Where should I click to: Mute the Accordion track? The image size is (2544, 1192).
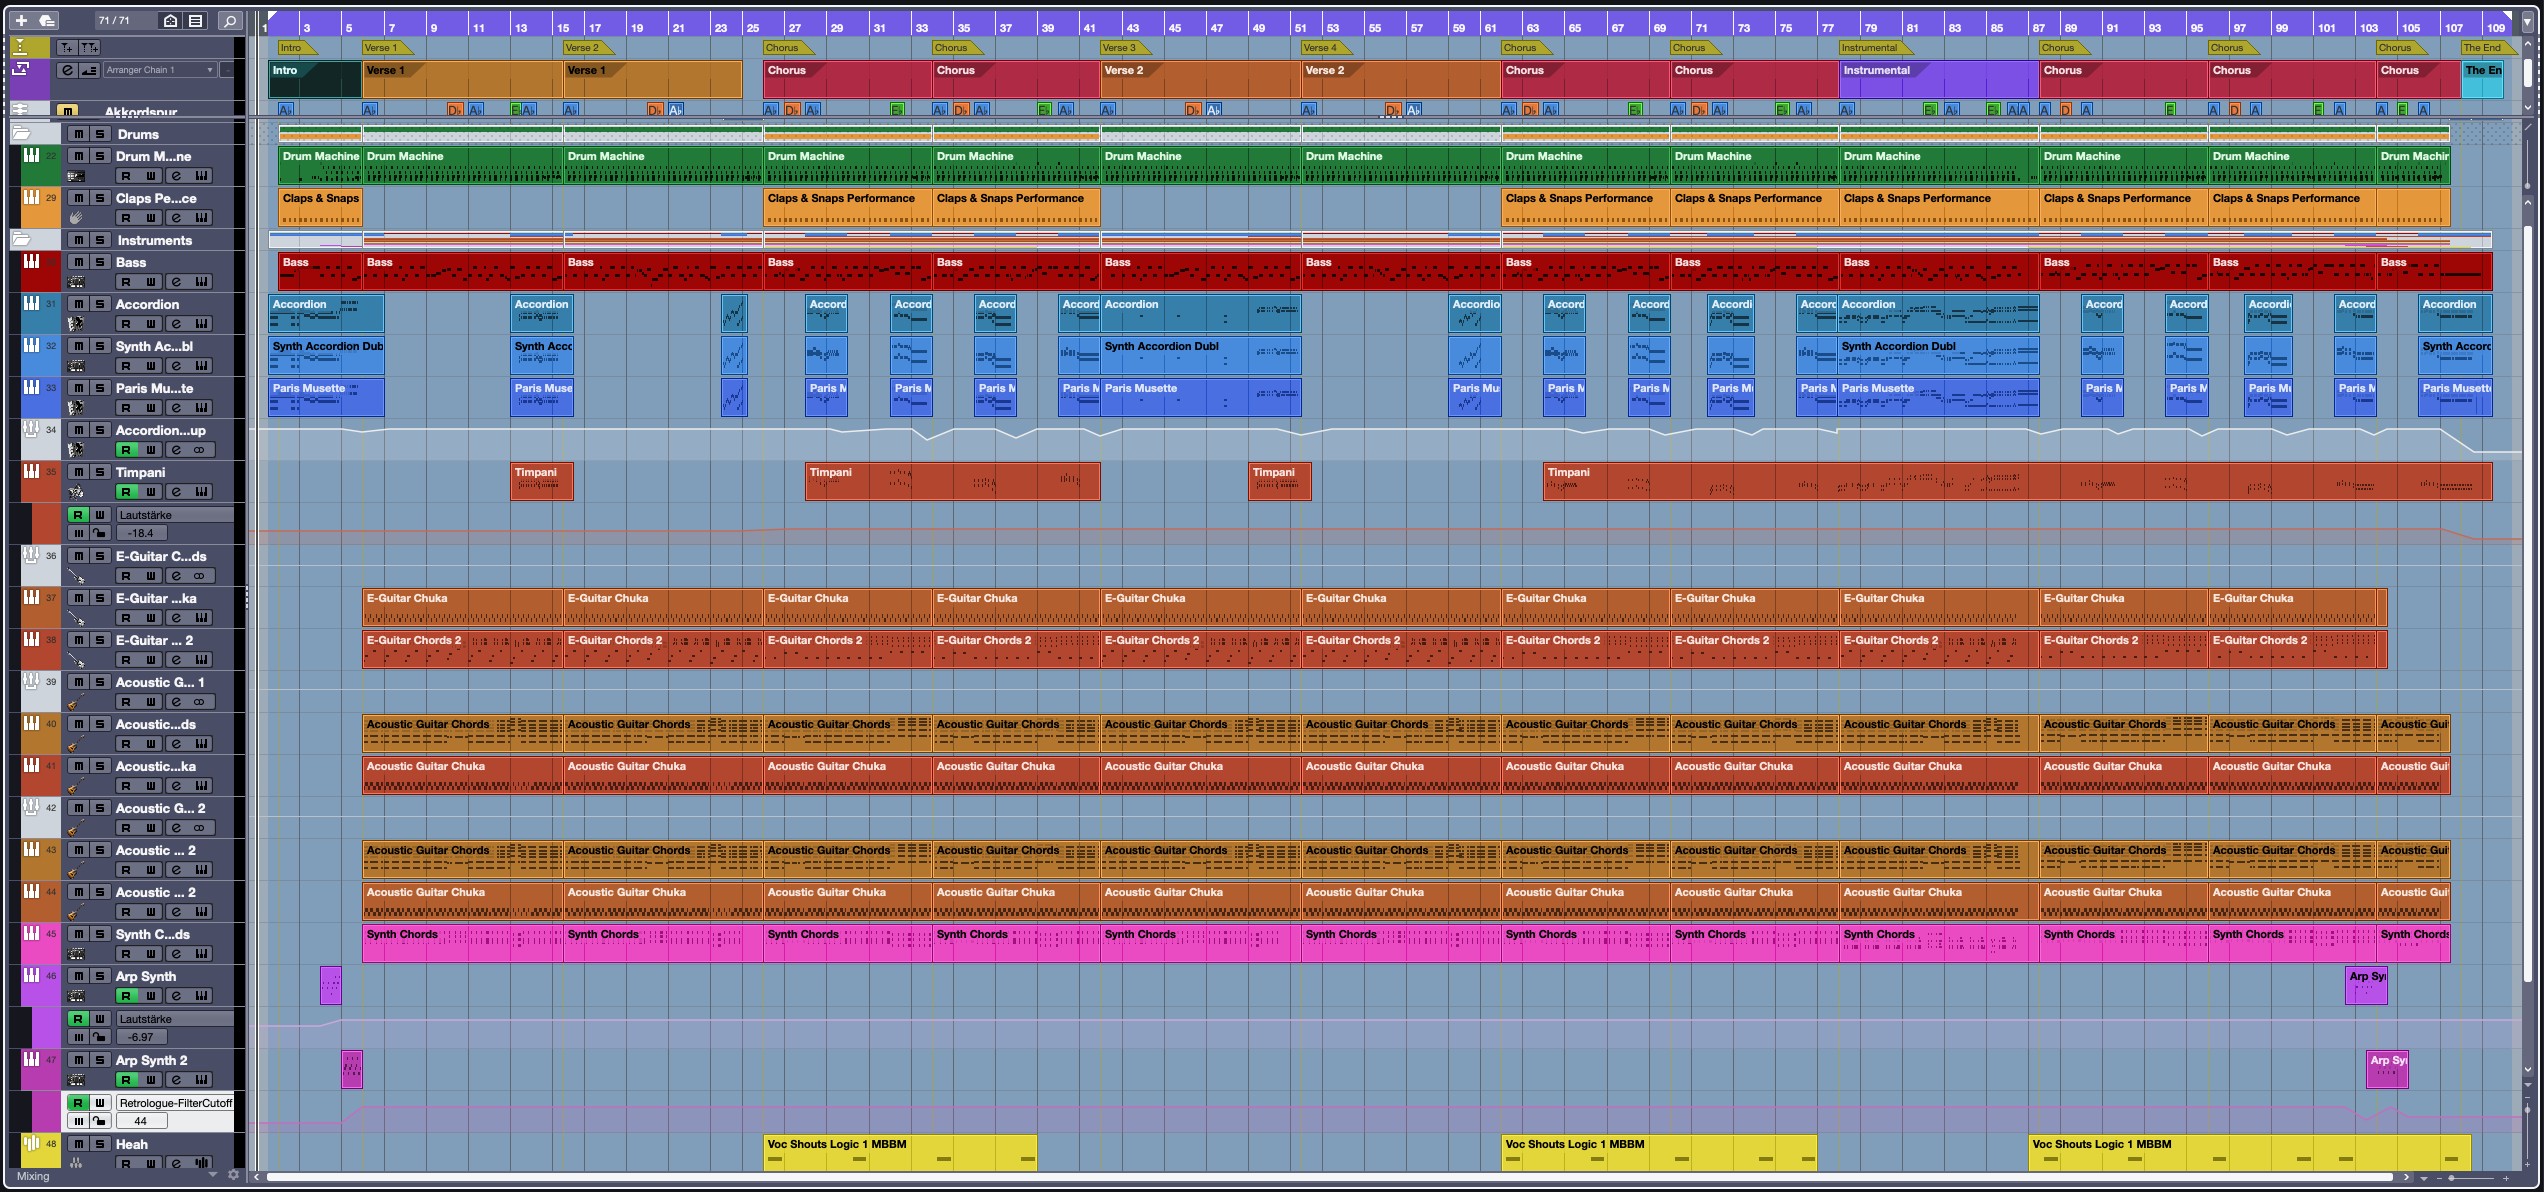click(x=78, y=304)
